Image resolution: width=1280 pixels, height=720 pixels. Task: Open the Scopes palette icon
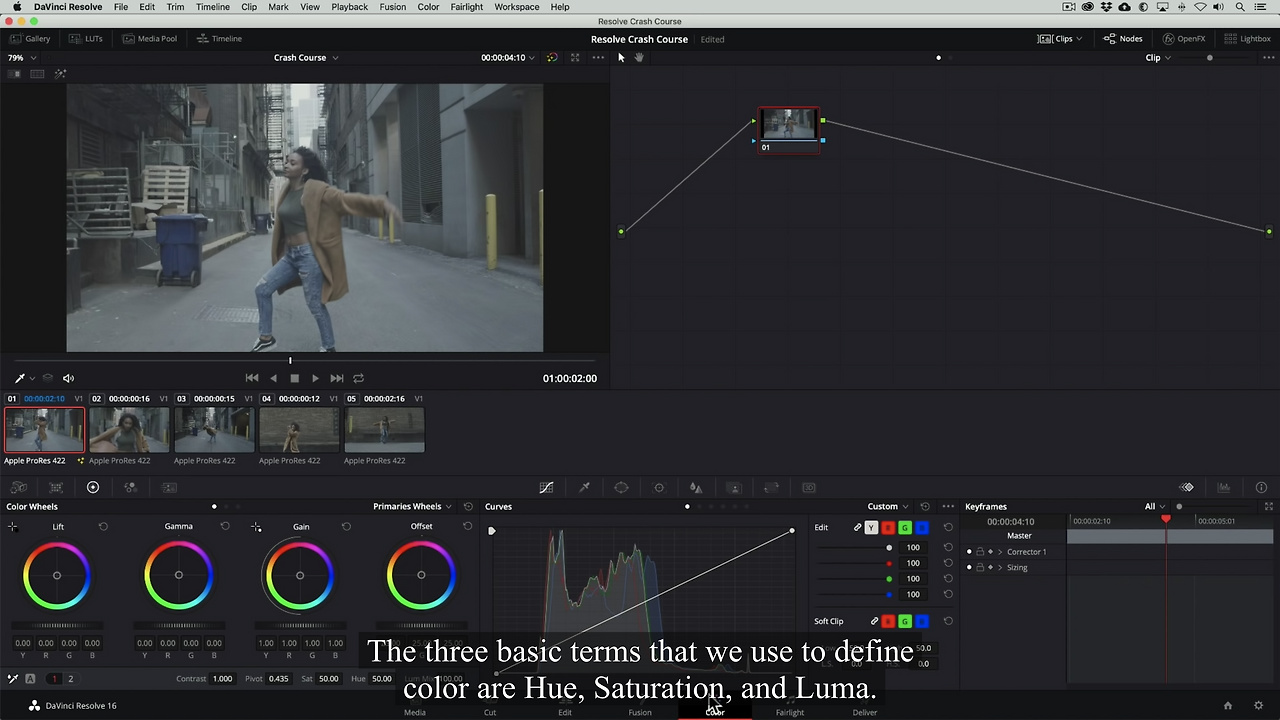click(x=1223, y=488)
